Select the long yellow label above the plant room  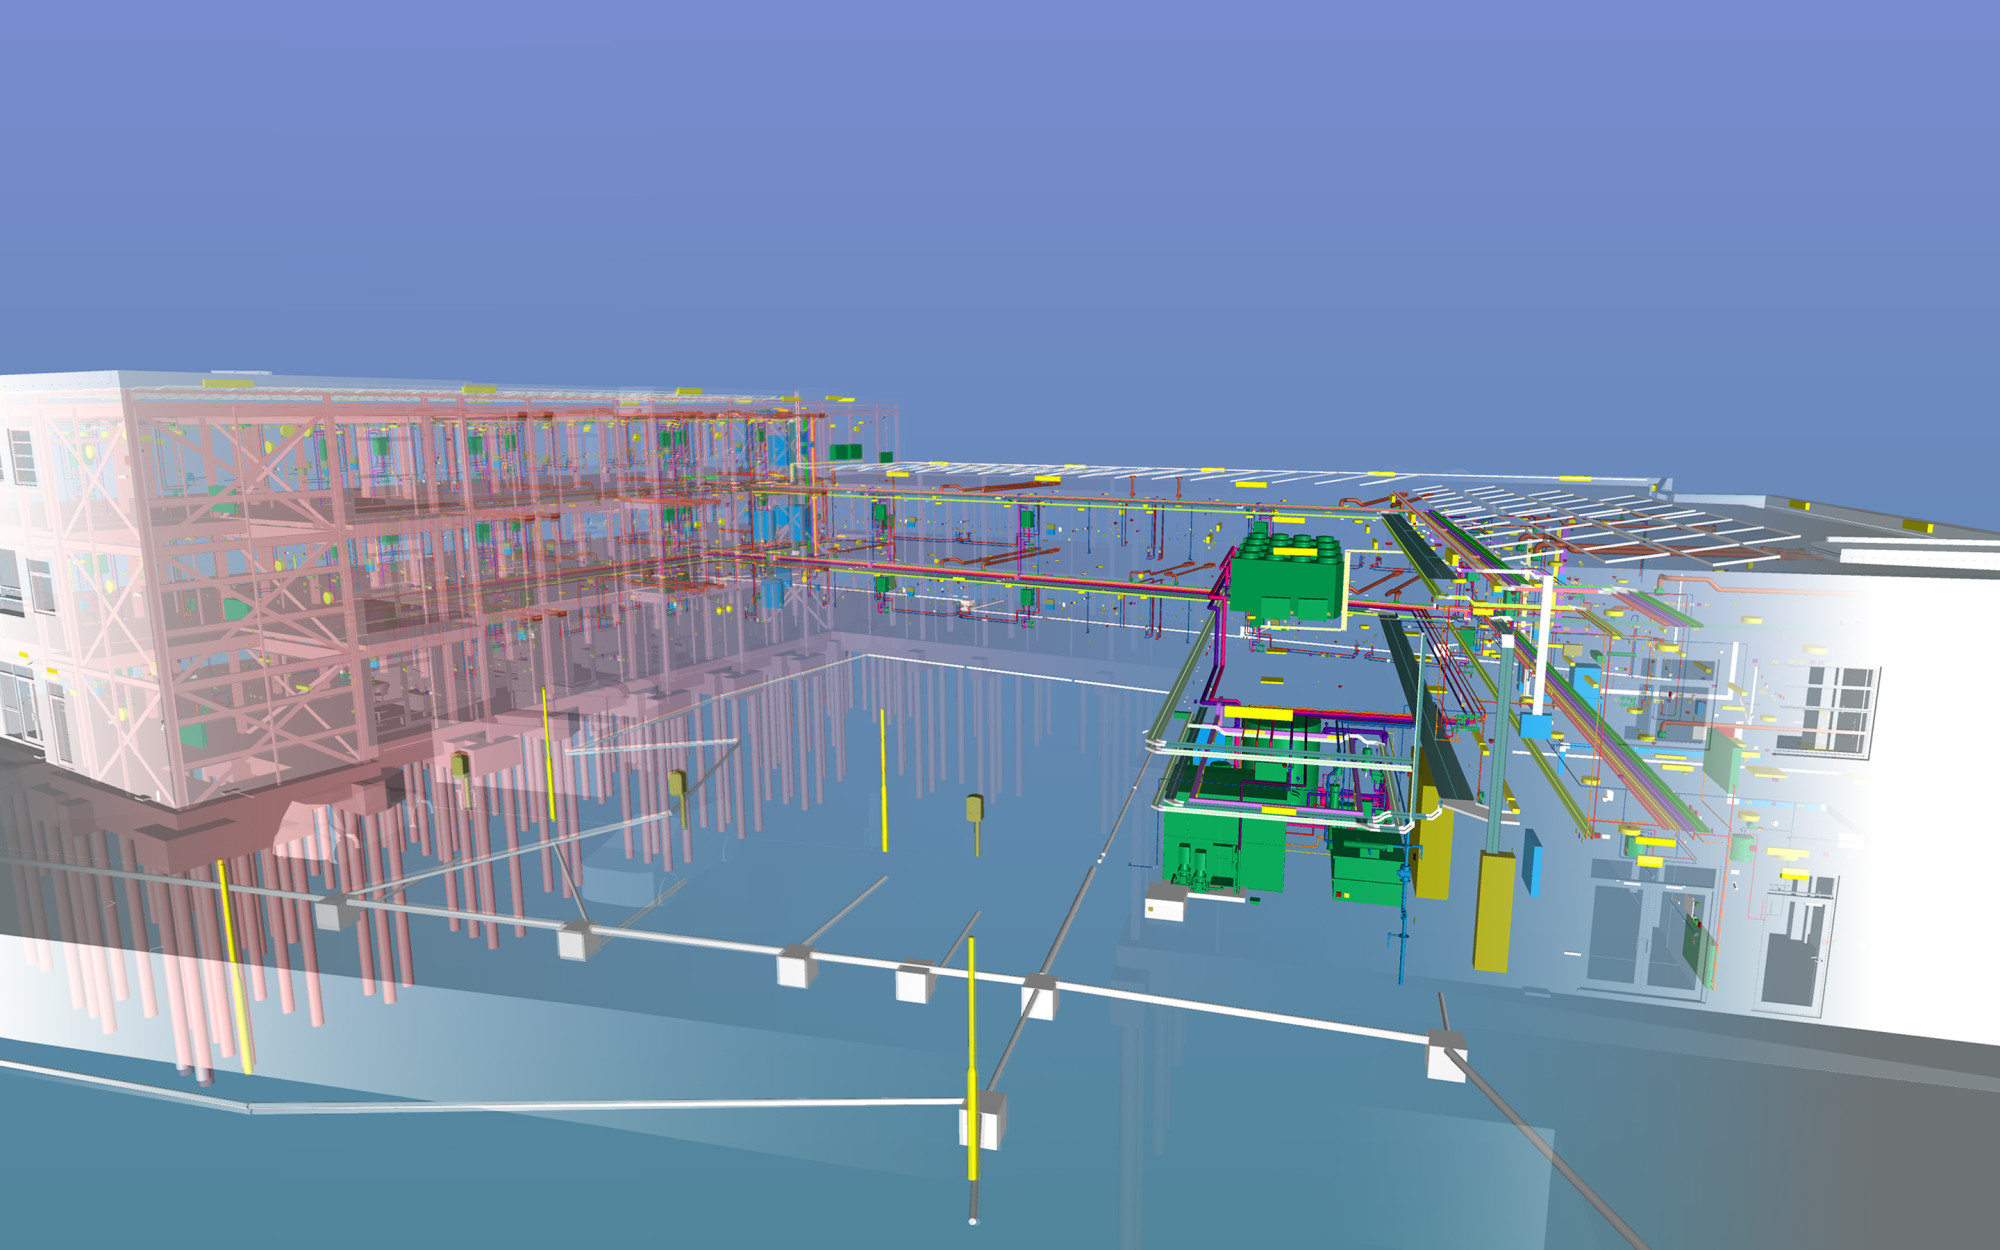tap(1258, 714)
